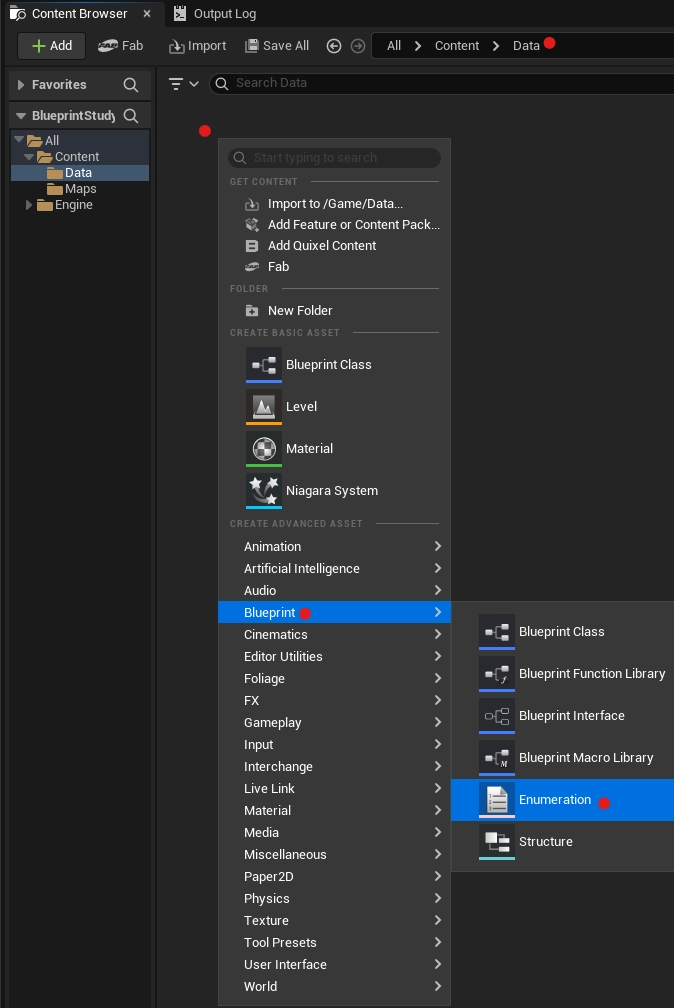Open the Miscellaneous submenu

334,854
